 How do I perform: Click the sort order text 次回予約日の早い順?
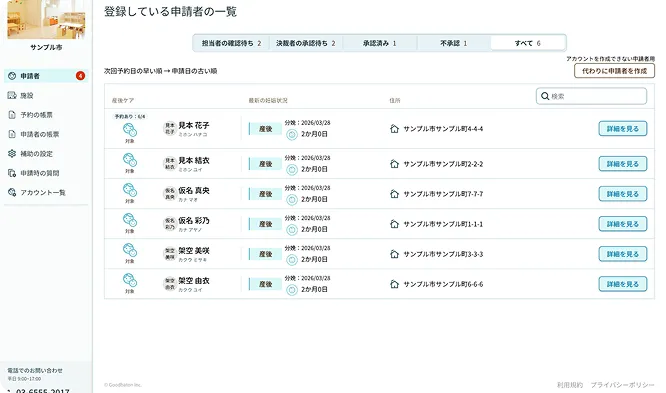[133, 71]
